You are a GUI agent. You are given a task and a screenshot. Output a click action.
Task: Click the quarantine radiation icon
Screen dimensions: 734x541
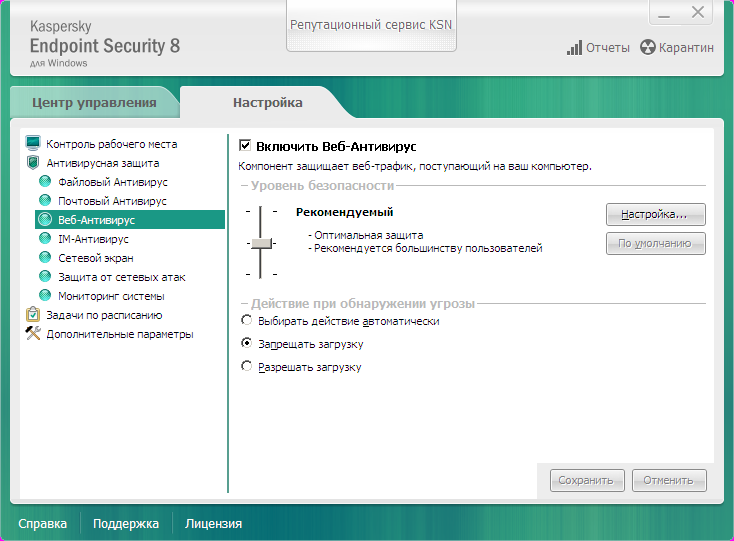coord(648,47)
